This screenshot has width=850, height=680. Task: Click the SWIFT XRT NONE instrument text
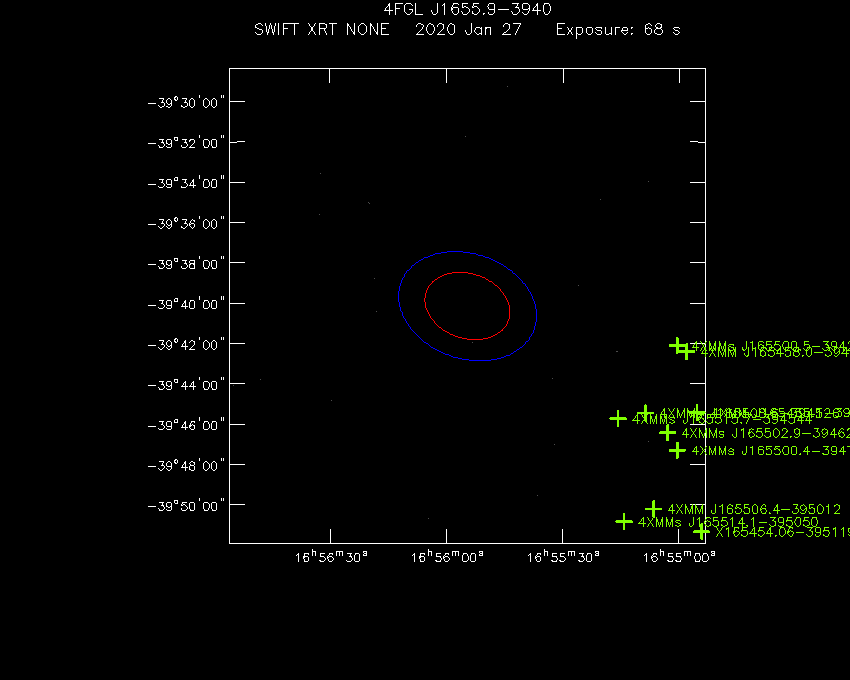pyautogui.click(x=321, y=29)
